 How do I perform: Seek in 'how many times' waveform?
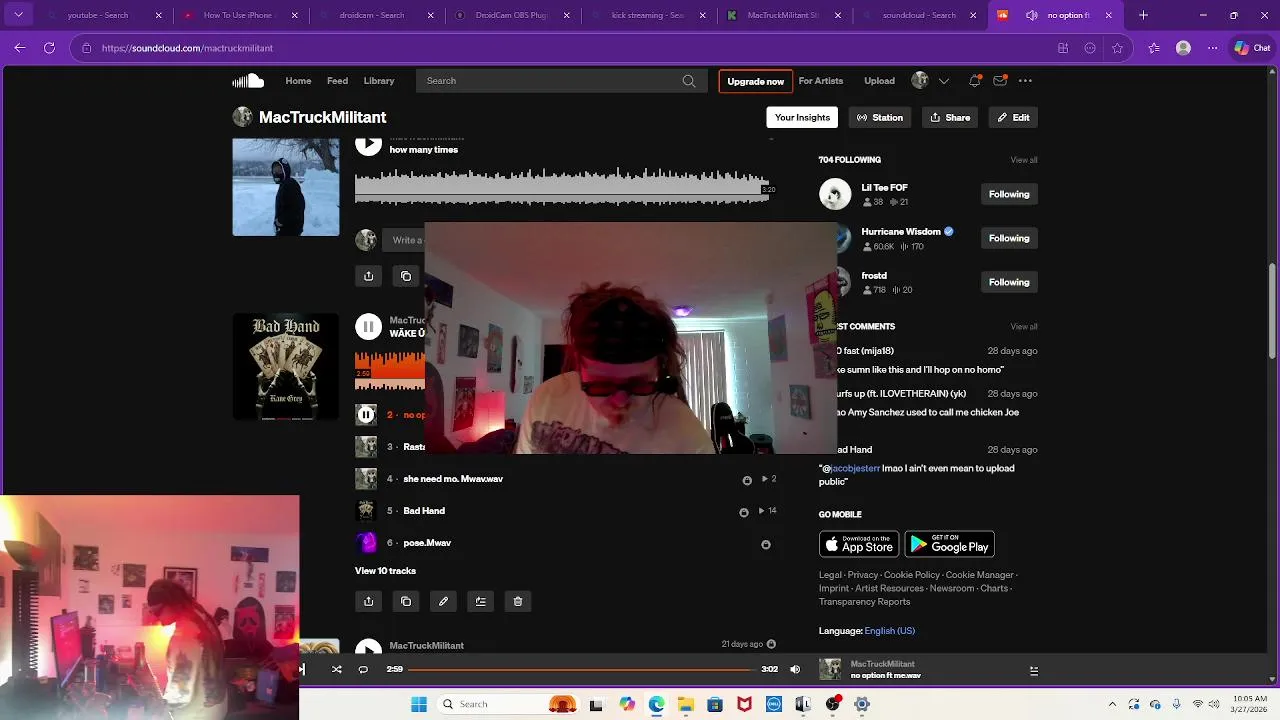click(562, 188)
